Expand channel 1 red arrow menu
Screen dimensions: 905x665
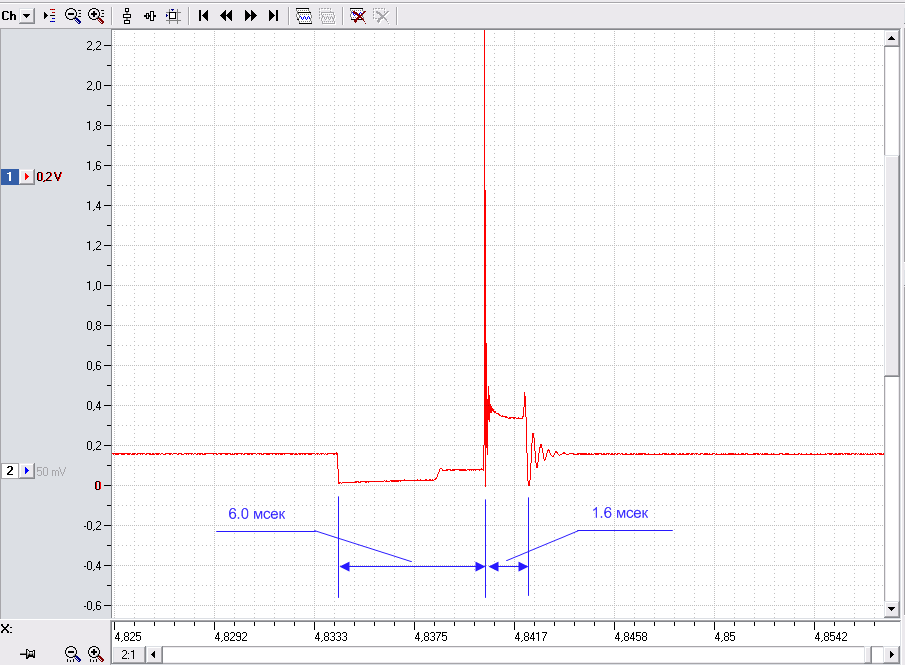pos(27,177)
